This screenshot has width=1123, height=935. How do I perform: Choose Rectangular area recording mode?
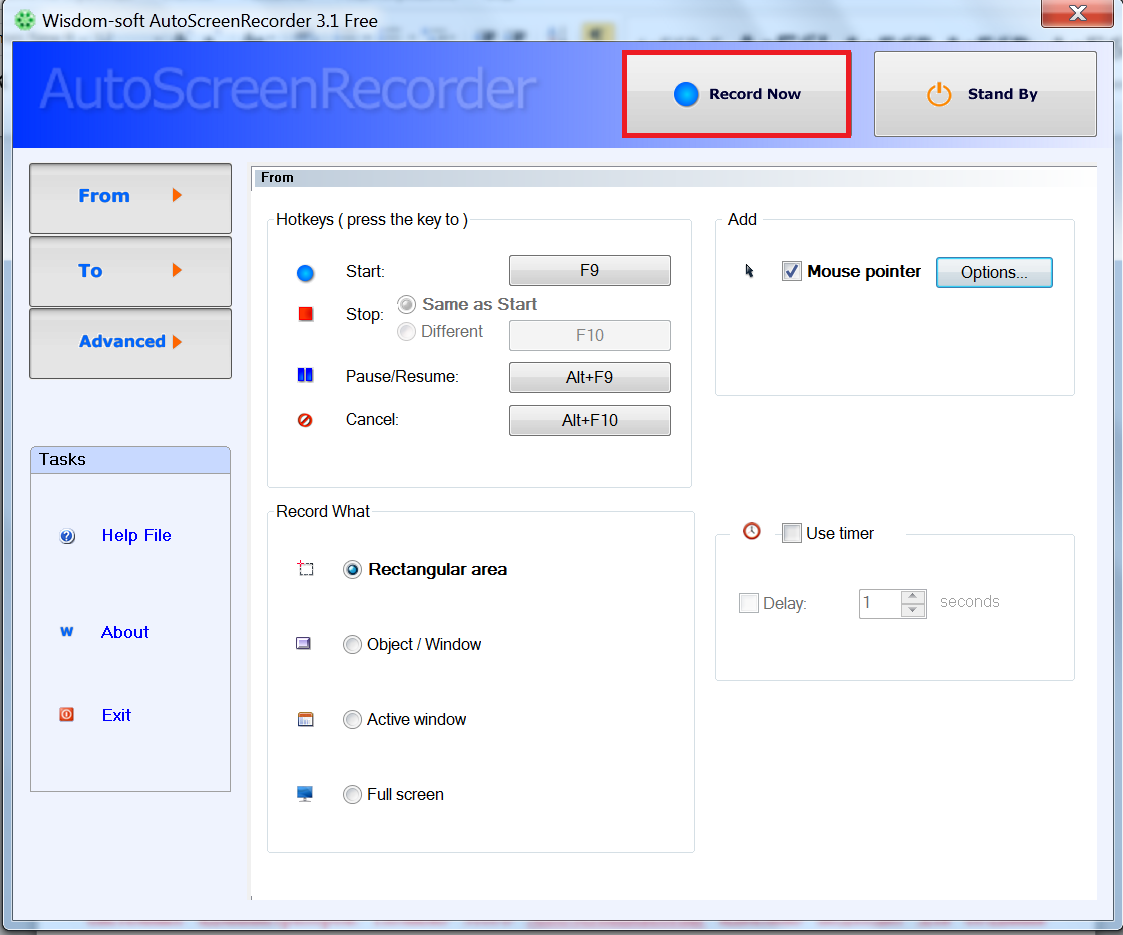352,570
